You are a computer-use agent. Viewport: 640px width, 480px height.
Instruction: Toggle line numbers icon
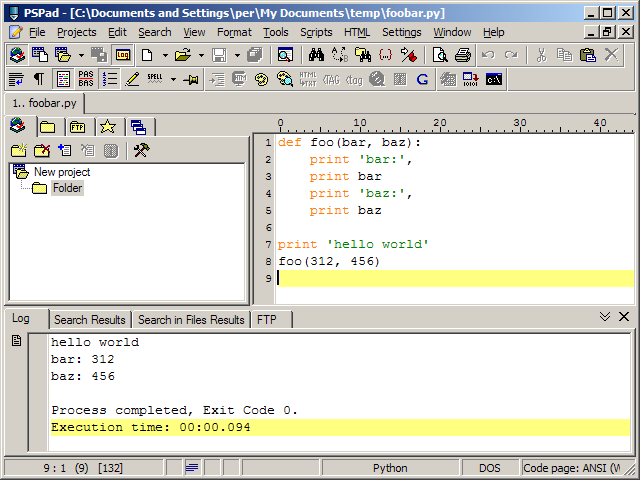click(x=109, y=79)
